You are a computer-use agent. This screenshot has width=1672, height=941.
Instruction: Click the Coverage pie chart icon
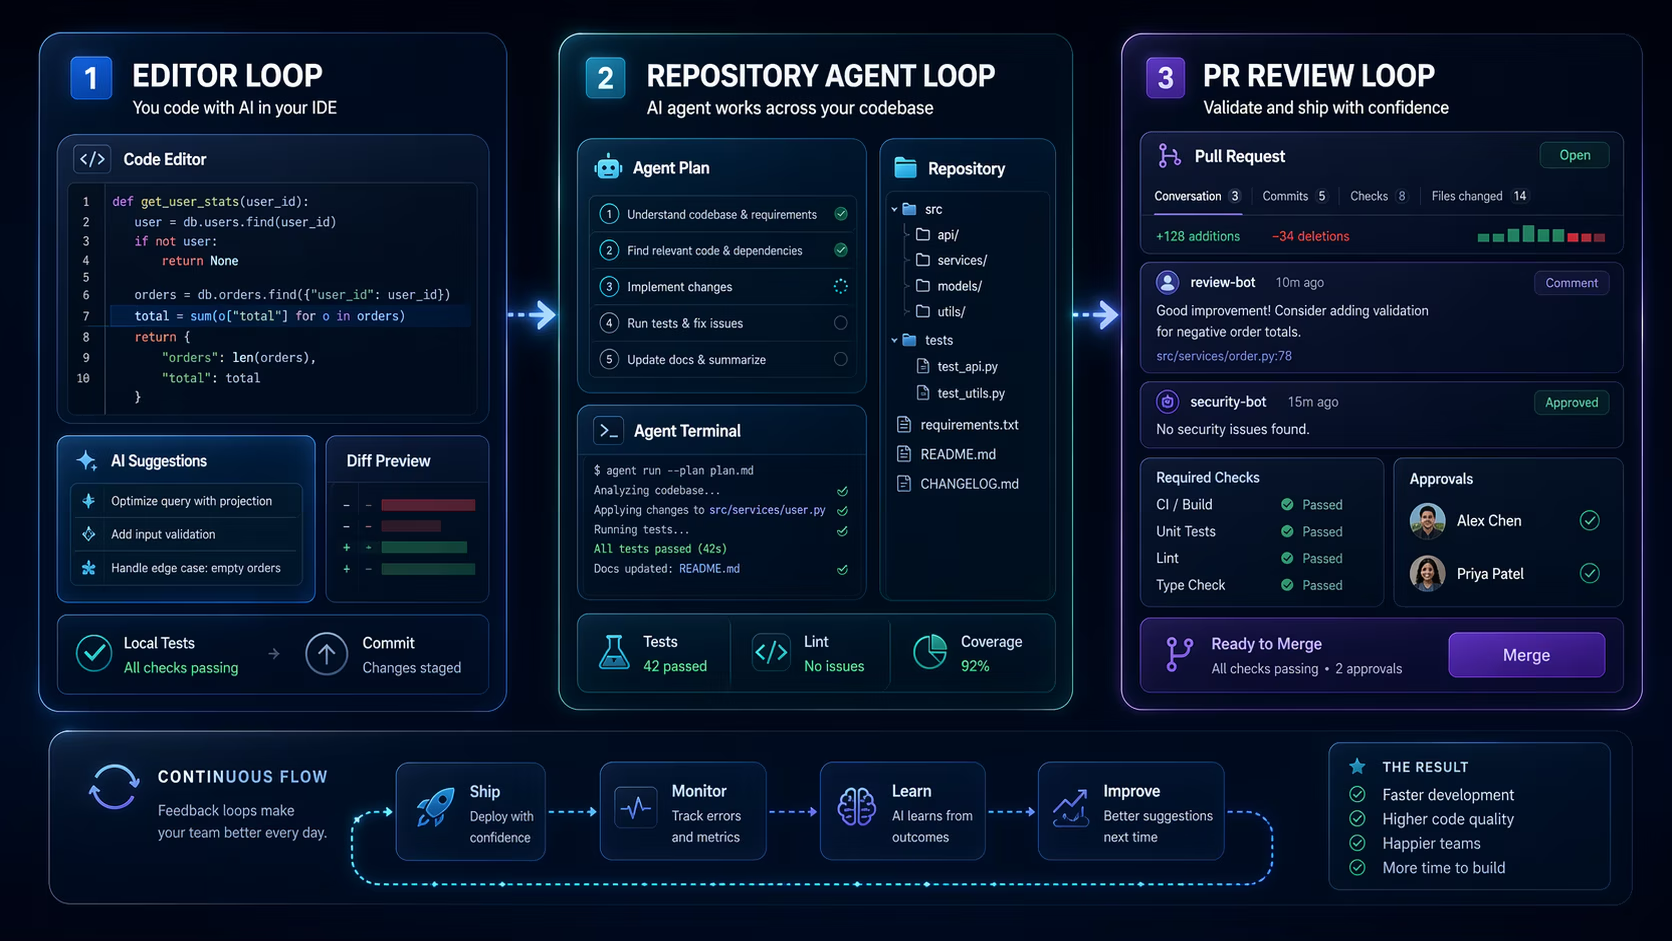(x=930, y=652)
